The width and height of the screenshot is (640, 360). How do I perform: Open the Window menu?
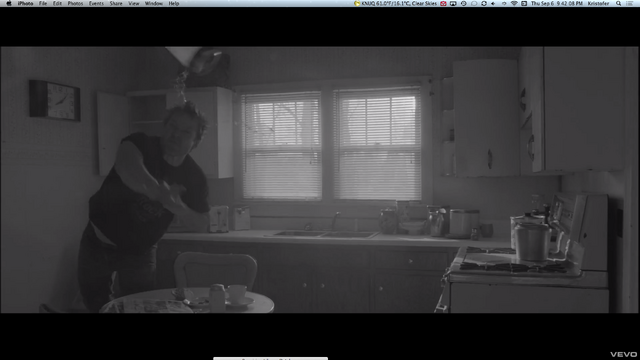pos(154,3)
